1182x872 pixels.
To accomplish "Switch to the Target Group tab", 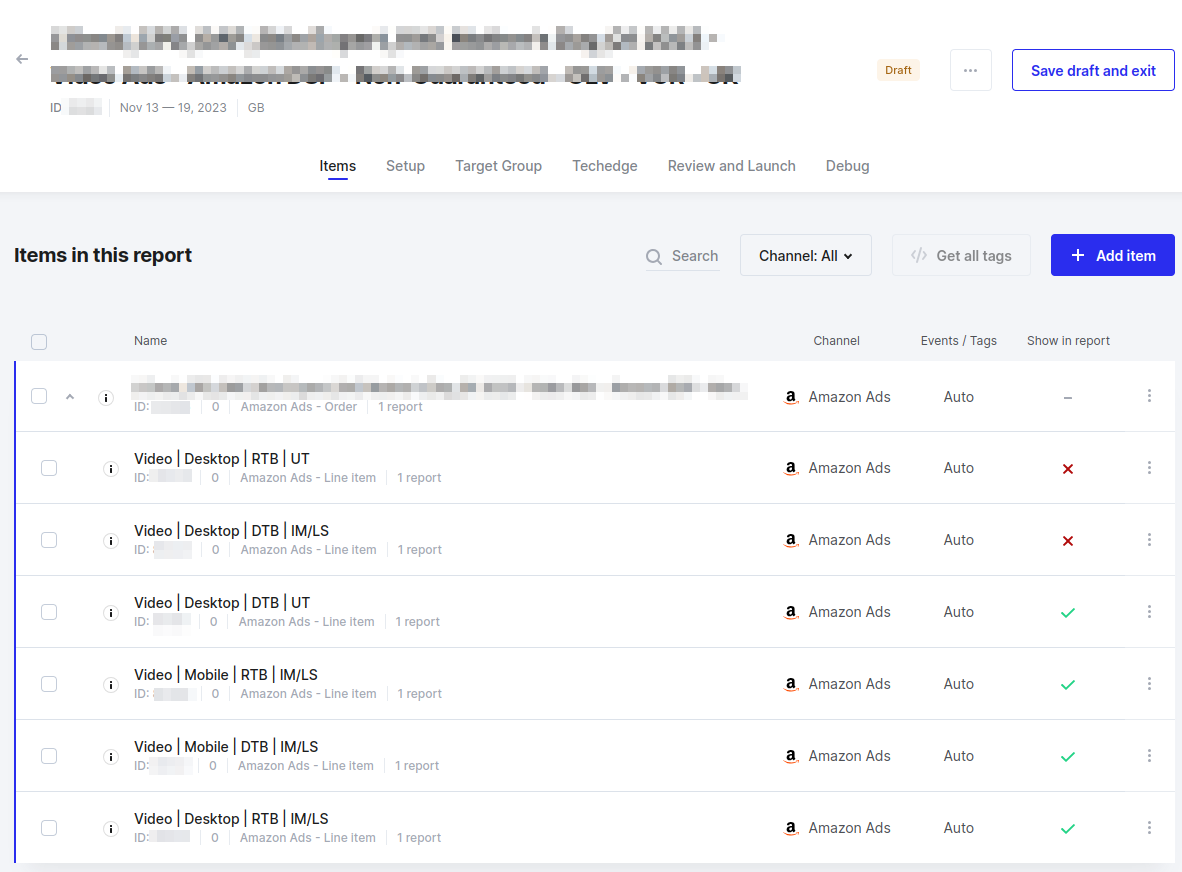I will click(x=498, y=166).
